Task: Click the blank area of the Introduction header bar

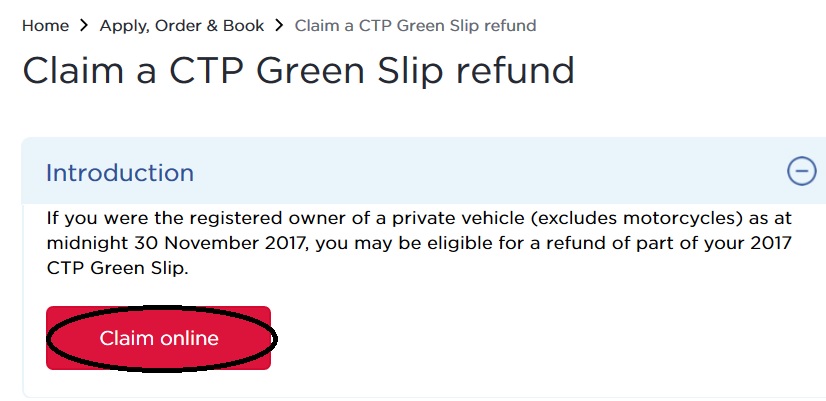Action: [x=480, y=172]
